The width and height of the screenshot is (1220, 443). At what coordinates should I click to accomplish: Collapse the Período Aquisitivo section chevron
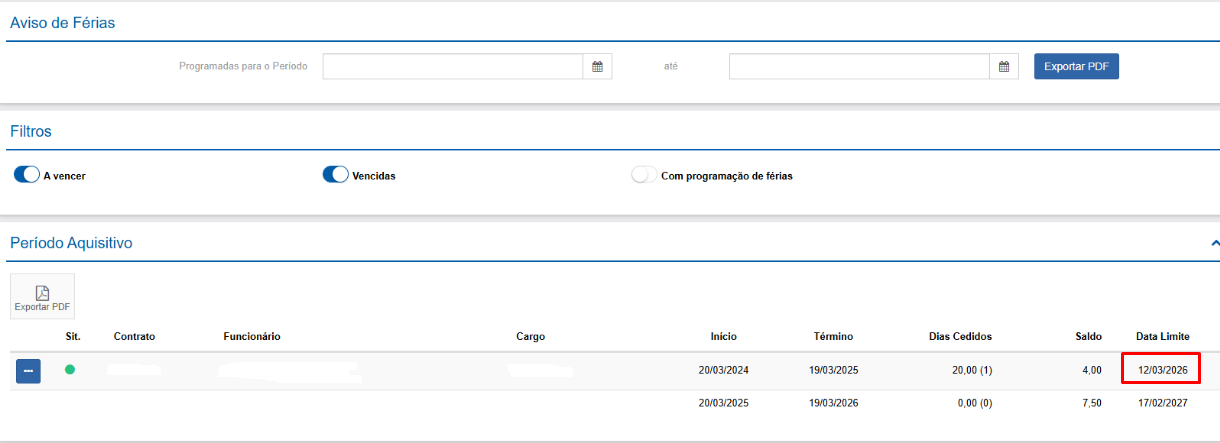pyautogui.click(x=1214, y=243)
